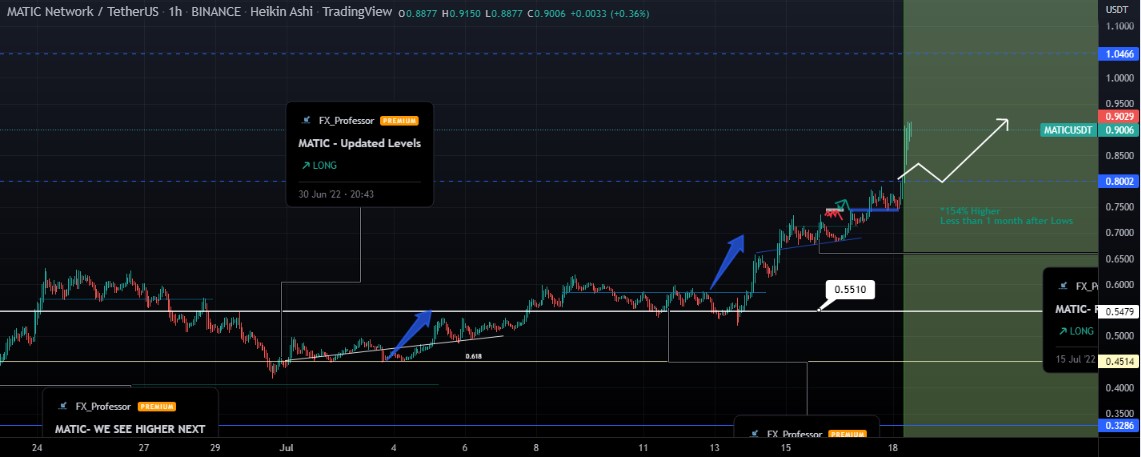
Task: Open the 'MATIC - Updated Levels' idea title
Action: (359, 143)
